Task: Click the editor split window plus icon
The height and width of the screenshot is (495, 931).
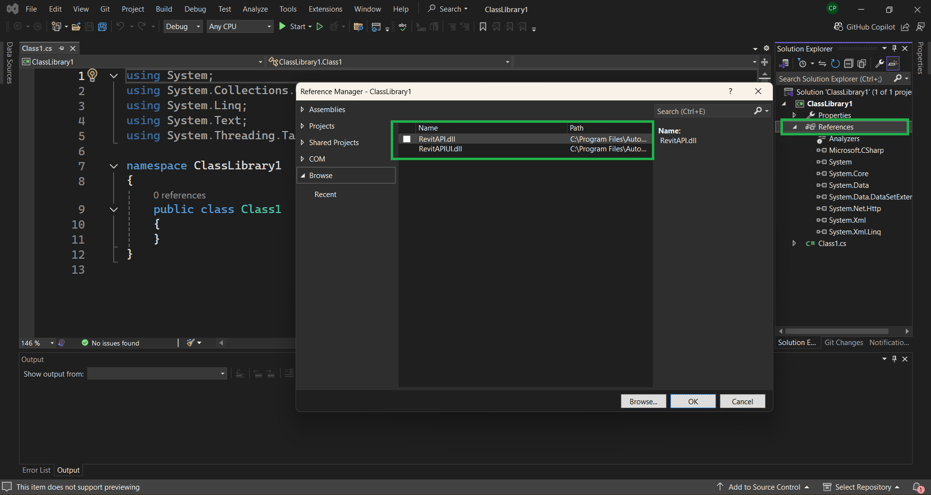Action: coord(764,62)
